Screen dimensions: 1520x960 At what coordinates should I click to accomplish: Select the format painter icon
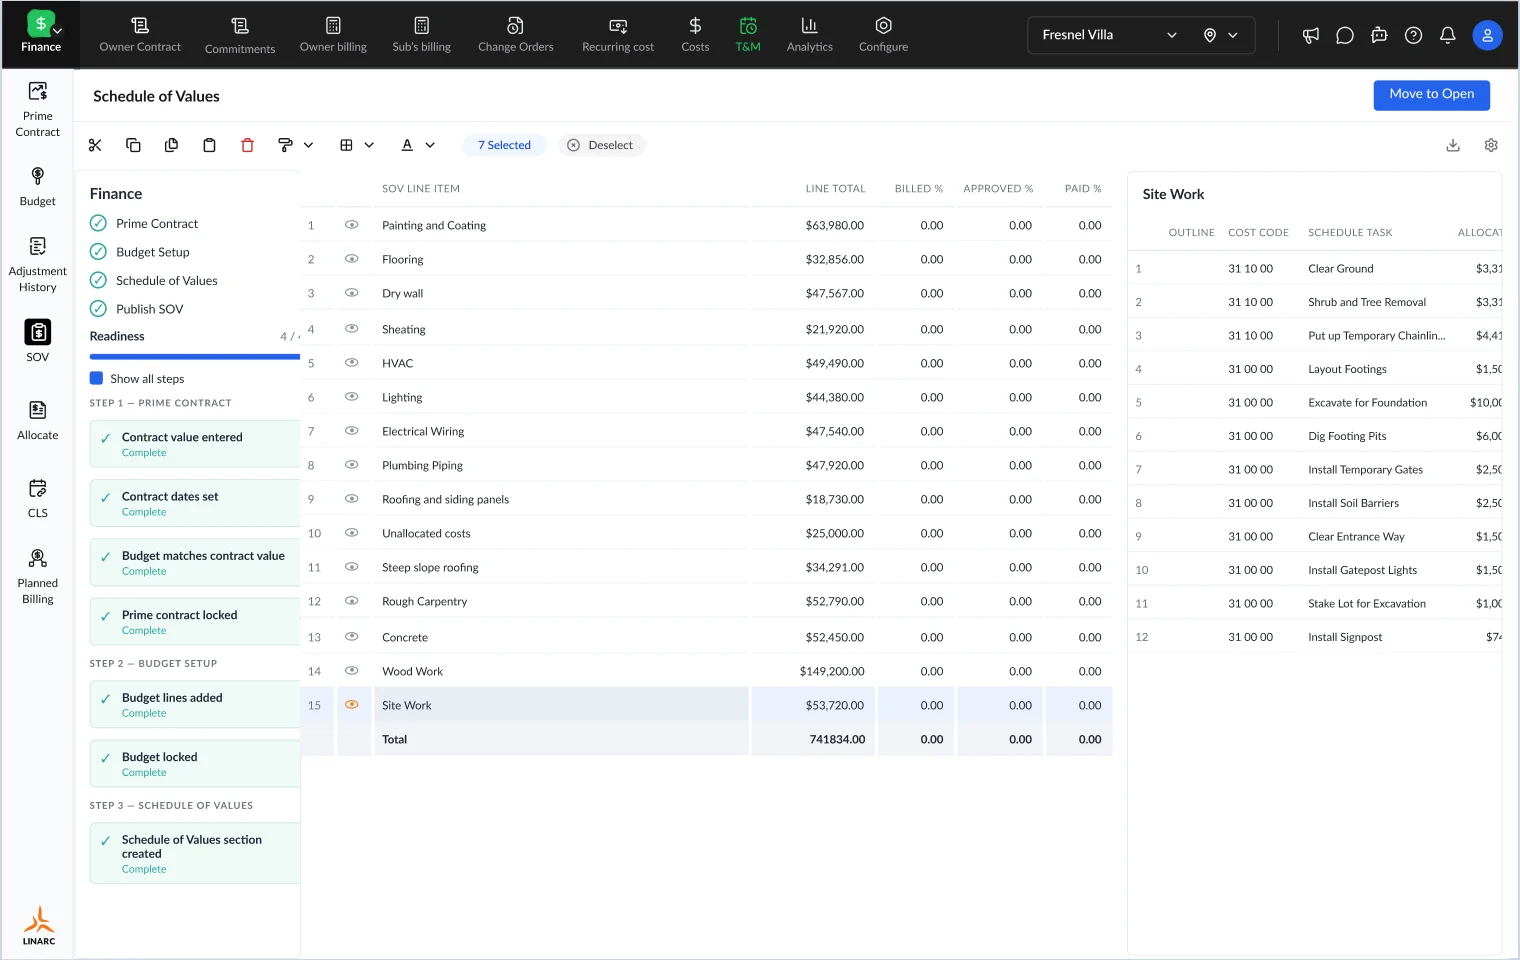point(285,145)
